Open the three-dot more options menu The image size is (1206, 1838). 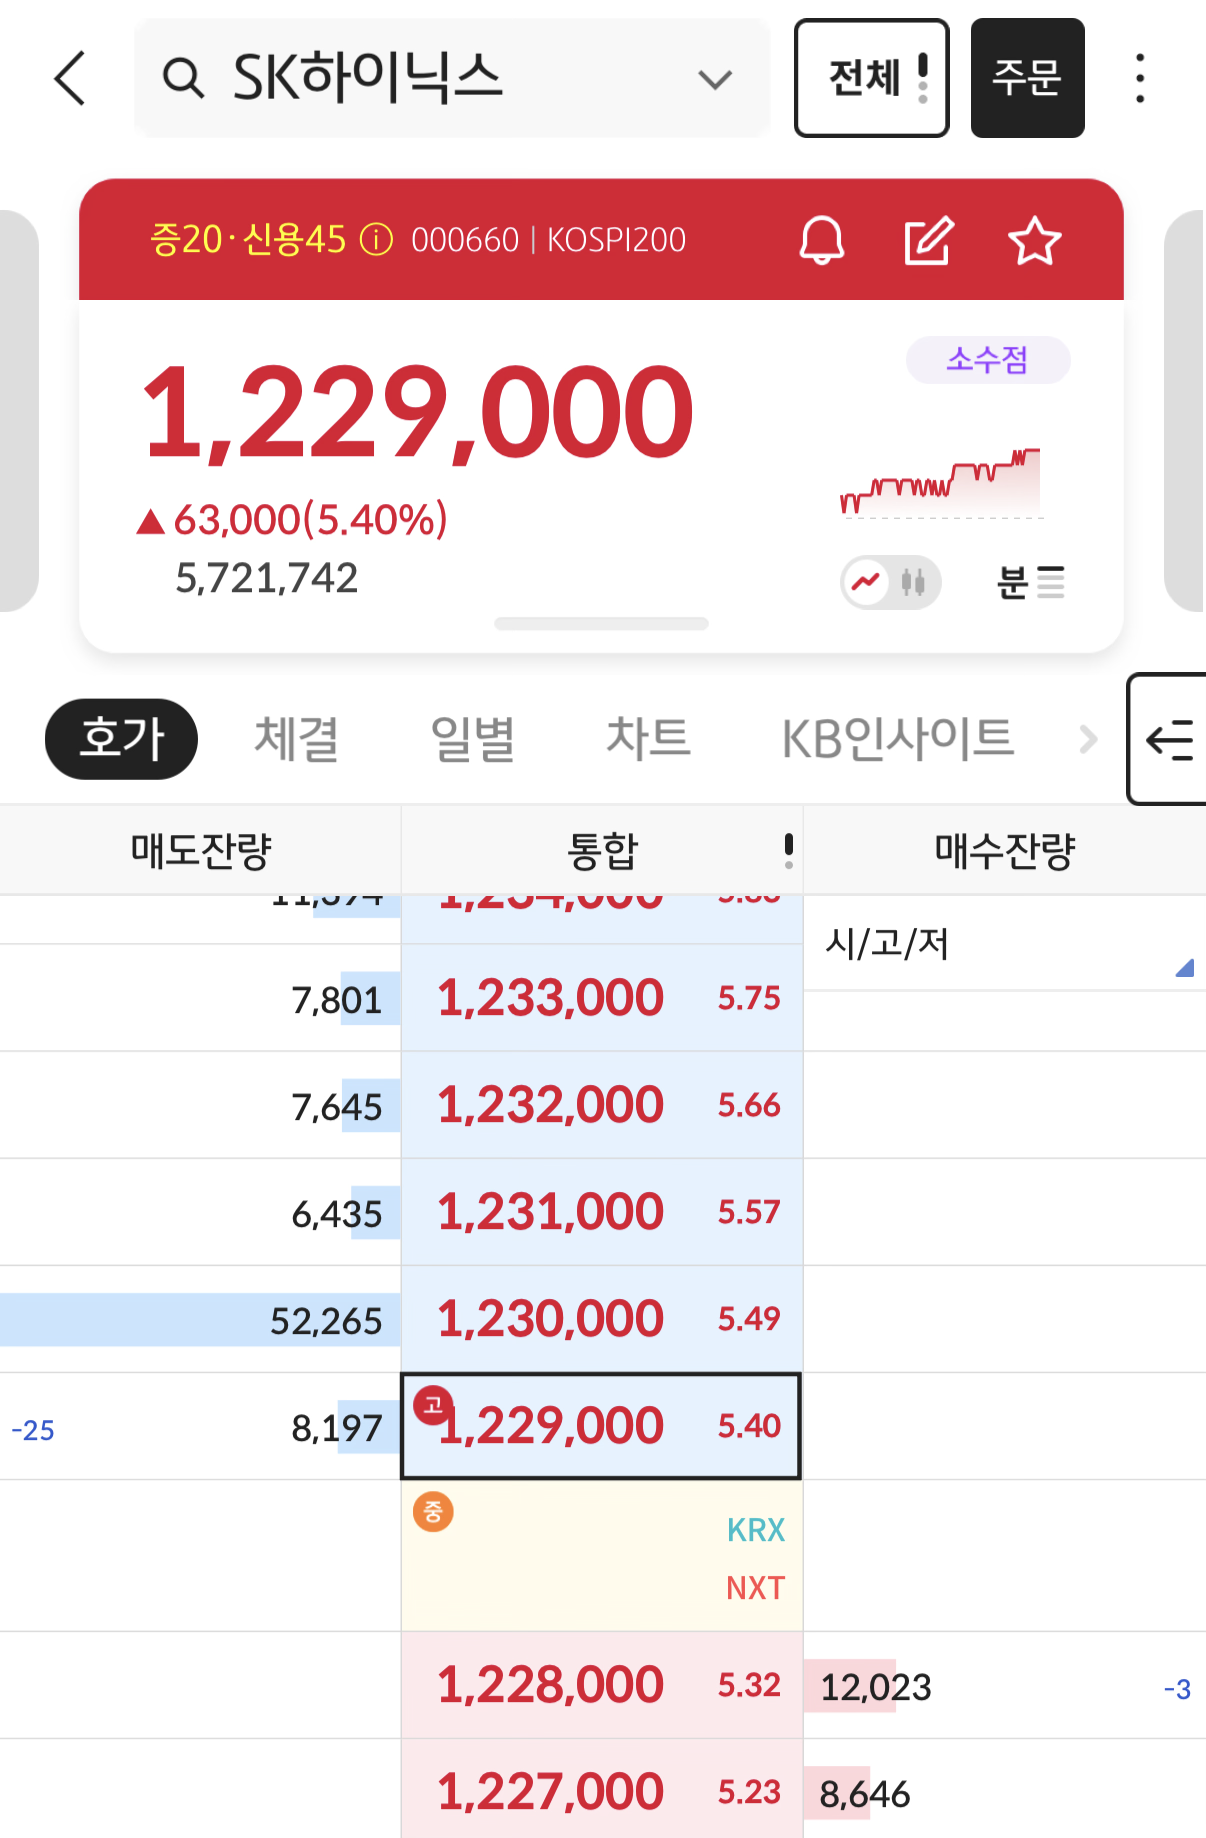pyautogui.click(x=1140, y=78)
